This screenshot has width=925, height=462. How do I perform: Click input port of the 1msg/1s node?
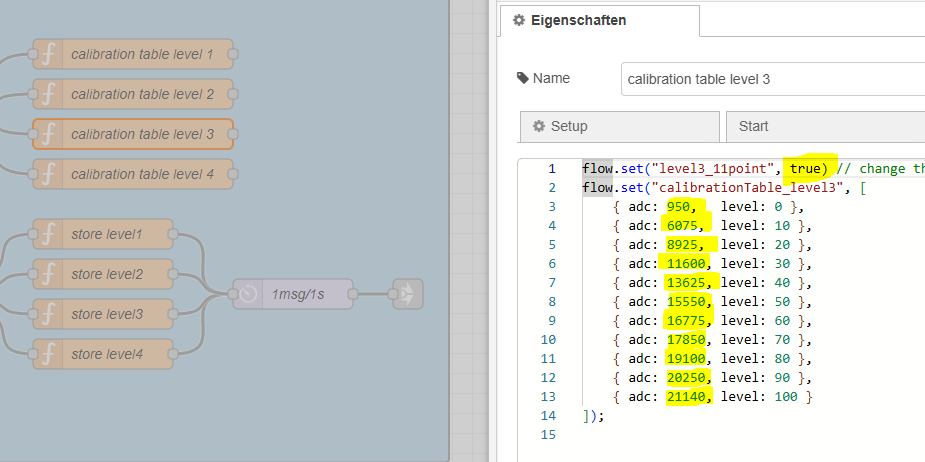[233, 294]
